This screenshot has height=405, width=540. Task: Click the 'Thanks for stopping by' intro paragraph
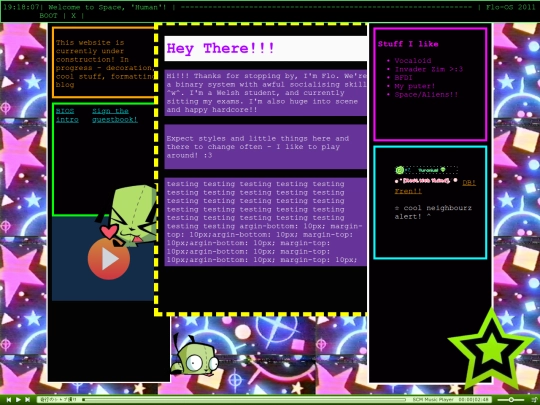265,93
